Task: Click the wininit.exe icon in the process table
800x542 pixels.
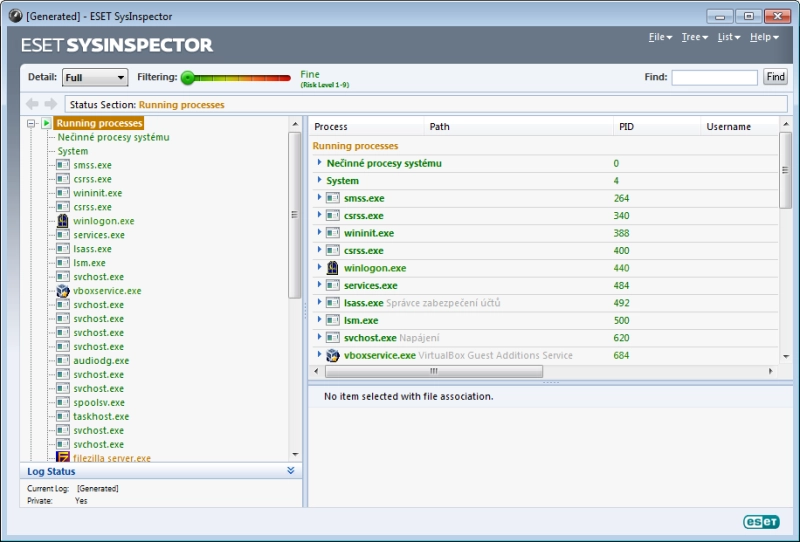Action: (x=333, y=233)
